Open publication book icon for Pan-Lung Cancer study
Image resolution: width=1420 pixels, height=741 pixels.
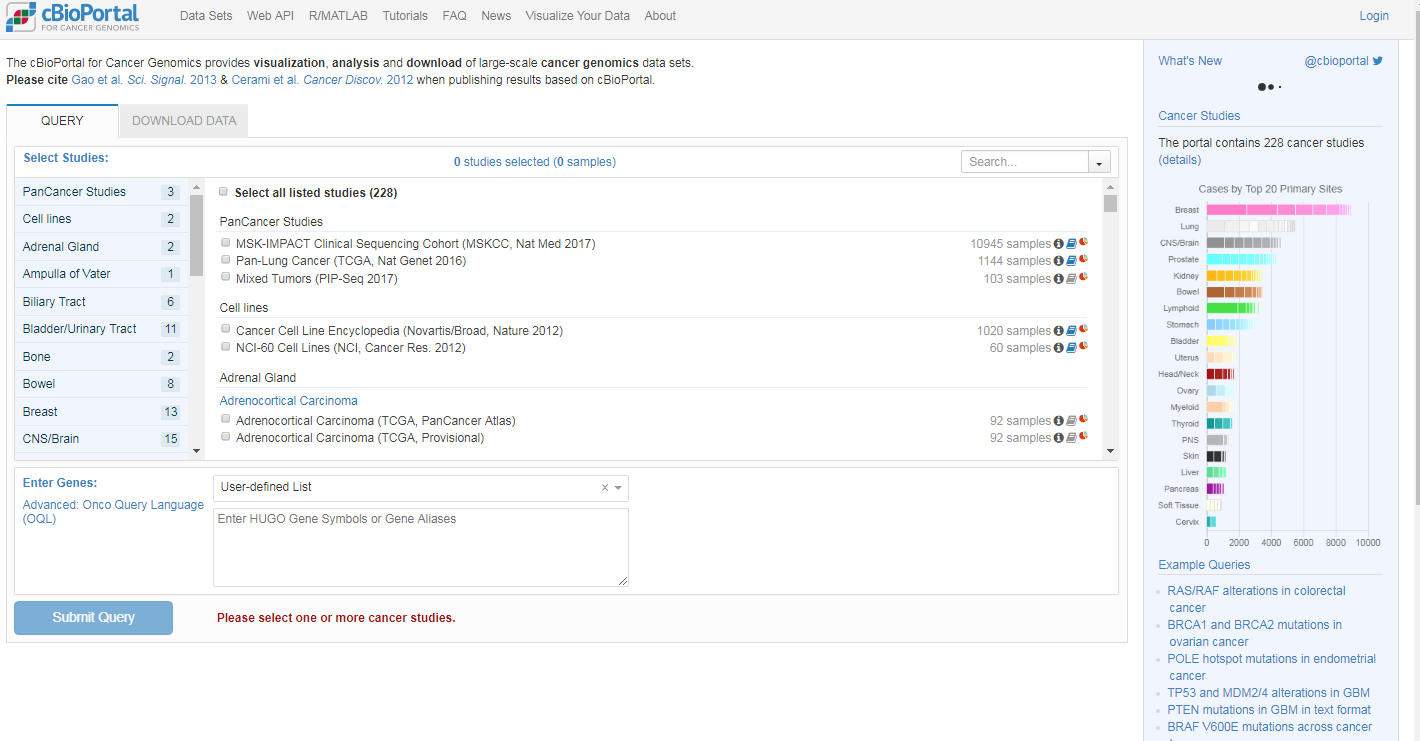pos(1071,261)
